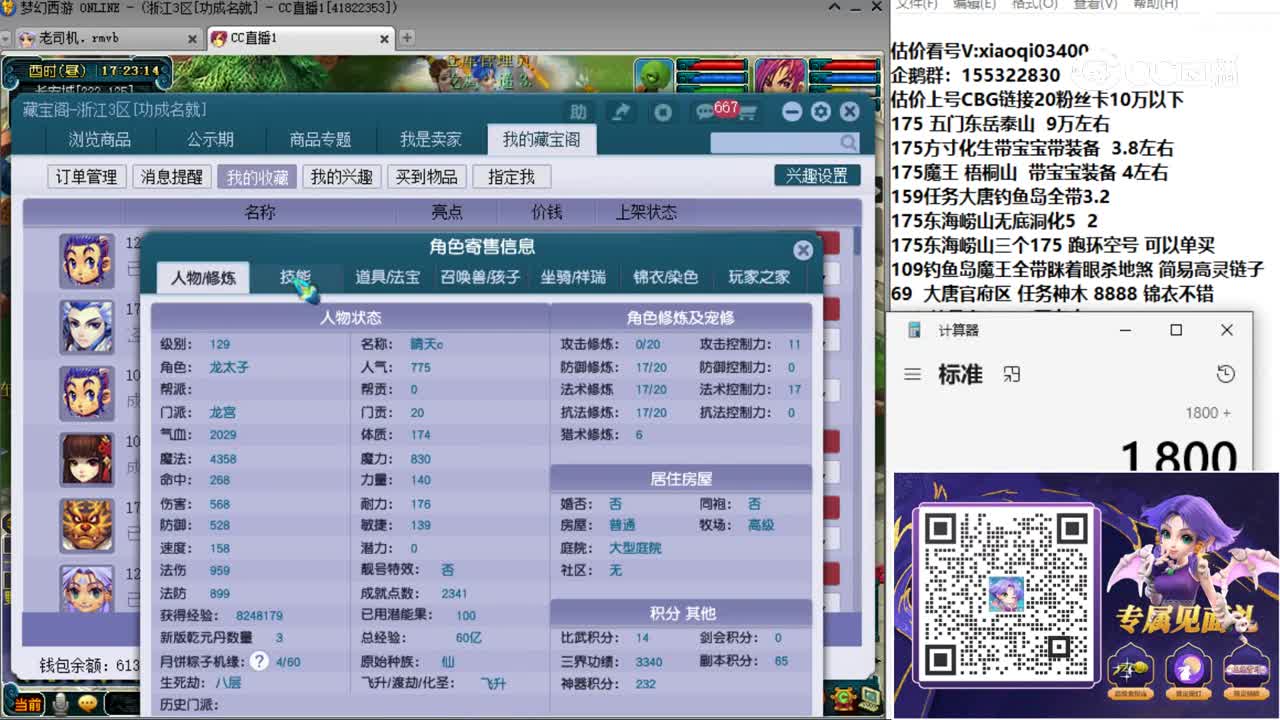The width and height of the screenshot is (1280, 720).
Task: Click the gear robot icon at bottom right of game
Action: [843, 697]
